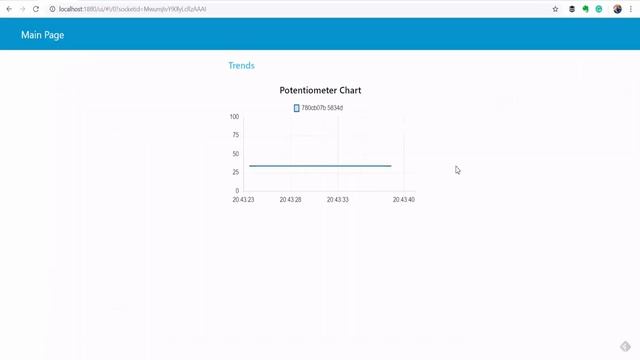
Task: Open site information icon in address bar
Action: click(x=52, y=9)
